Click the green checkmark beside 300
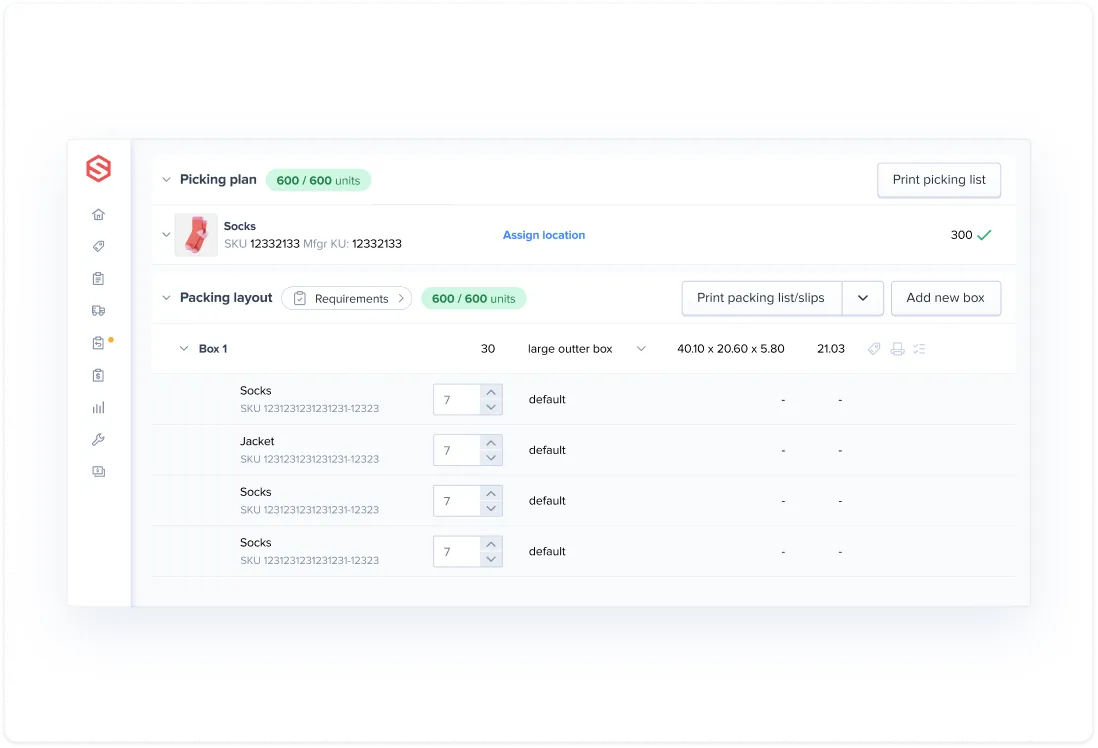The height and width of the screenshot is (748, 1098). (985, 235)
